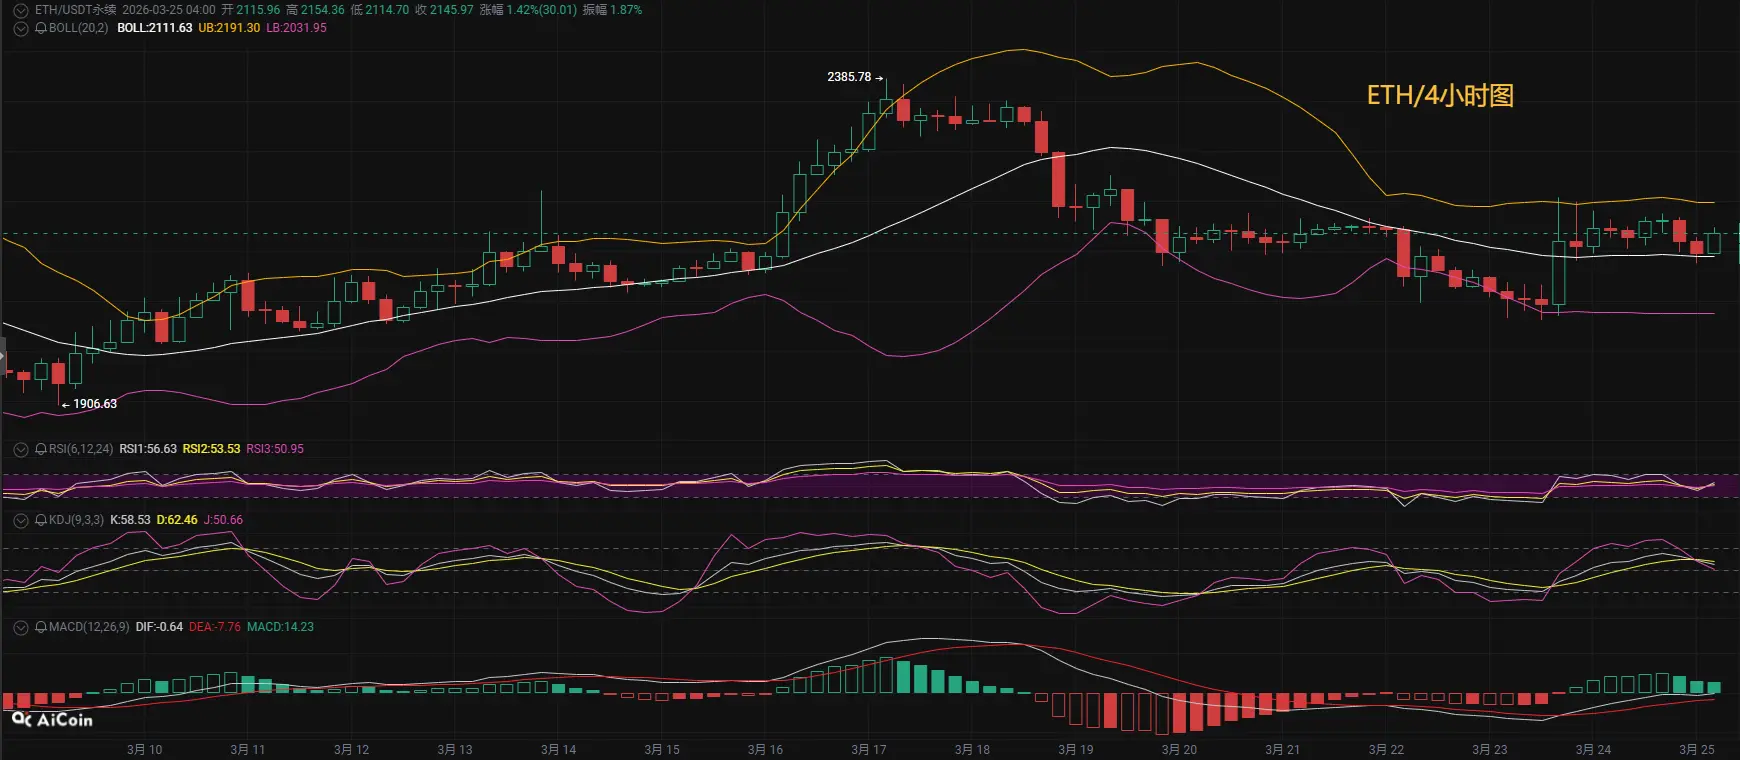
Task: Click the 3月 17 date on time axis
Action: pyautogui.click(x=869, y=750)
